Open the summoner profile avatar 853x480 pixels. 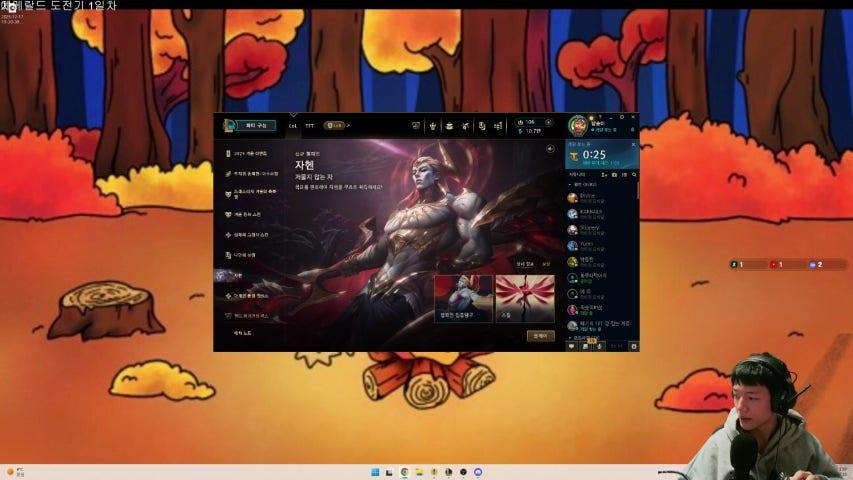577,126
